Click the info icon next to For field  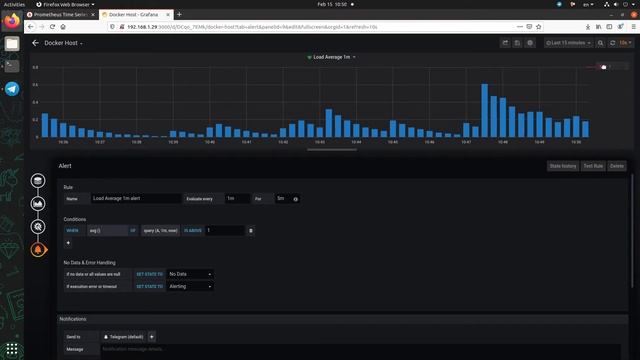click(x=296, y=199)
